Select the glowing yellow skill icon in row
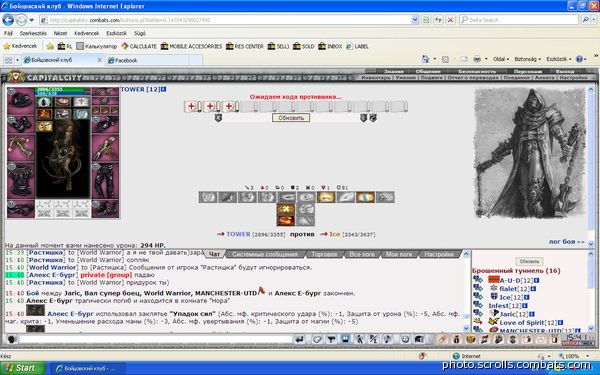The height and width of the screenshot is (375, 600). tap(326, 197)
